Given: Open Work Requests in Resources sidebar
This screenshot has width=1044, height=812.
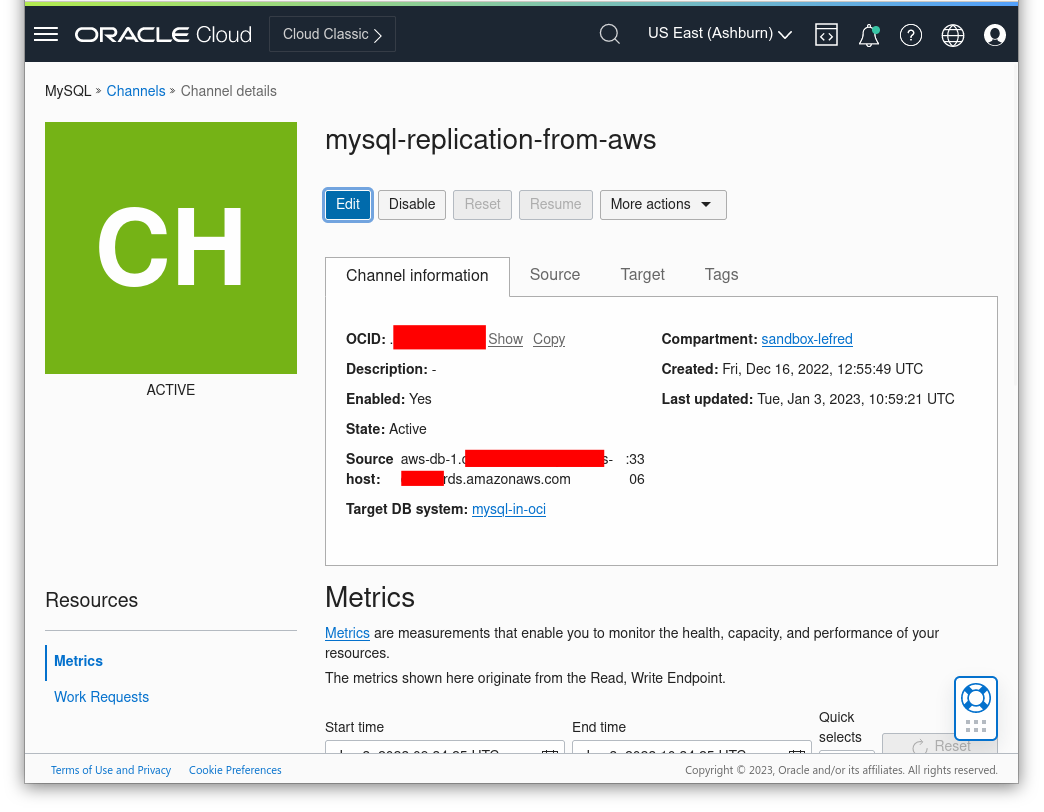Looking at the screenshot, I should (101, 697).
